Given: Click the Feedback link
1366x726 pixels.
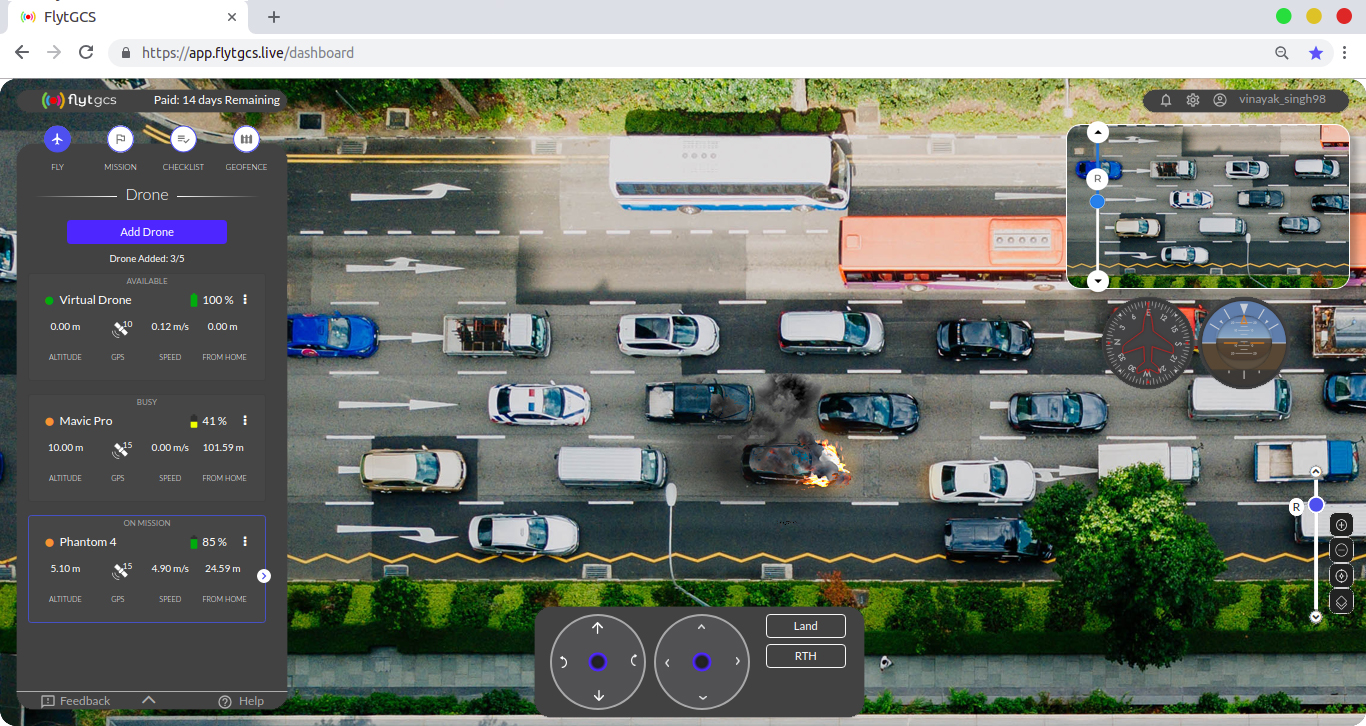Looking at the screenshot, I should point(76,701).
